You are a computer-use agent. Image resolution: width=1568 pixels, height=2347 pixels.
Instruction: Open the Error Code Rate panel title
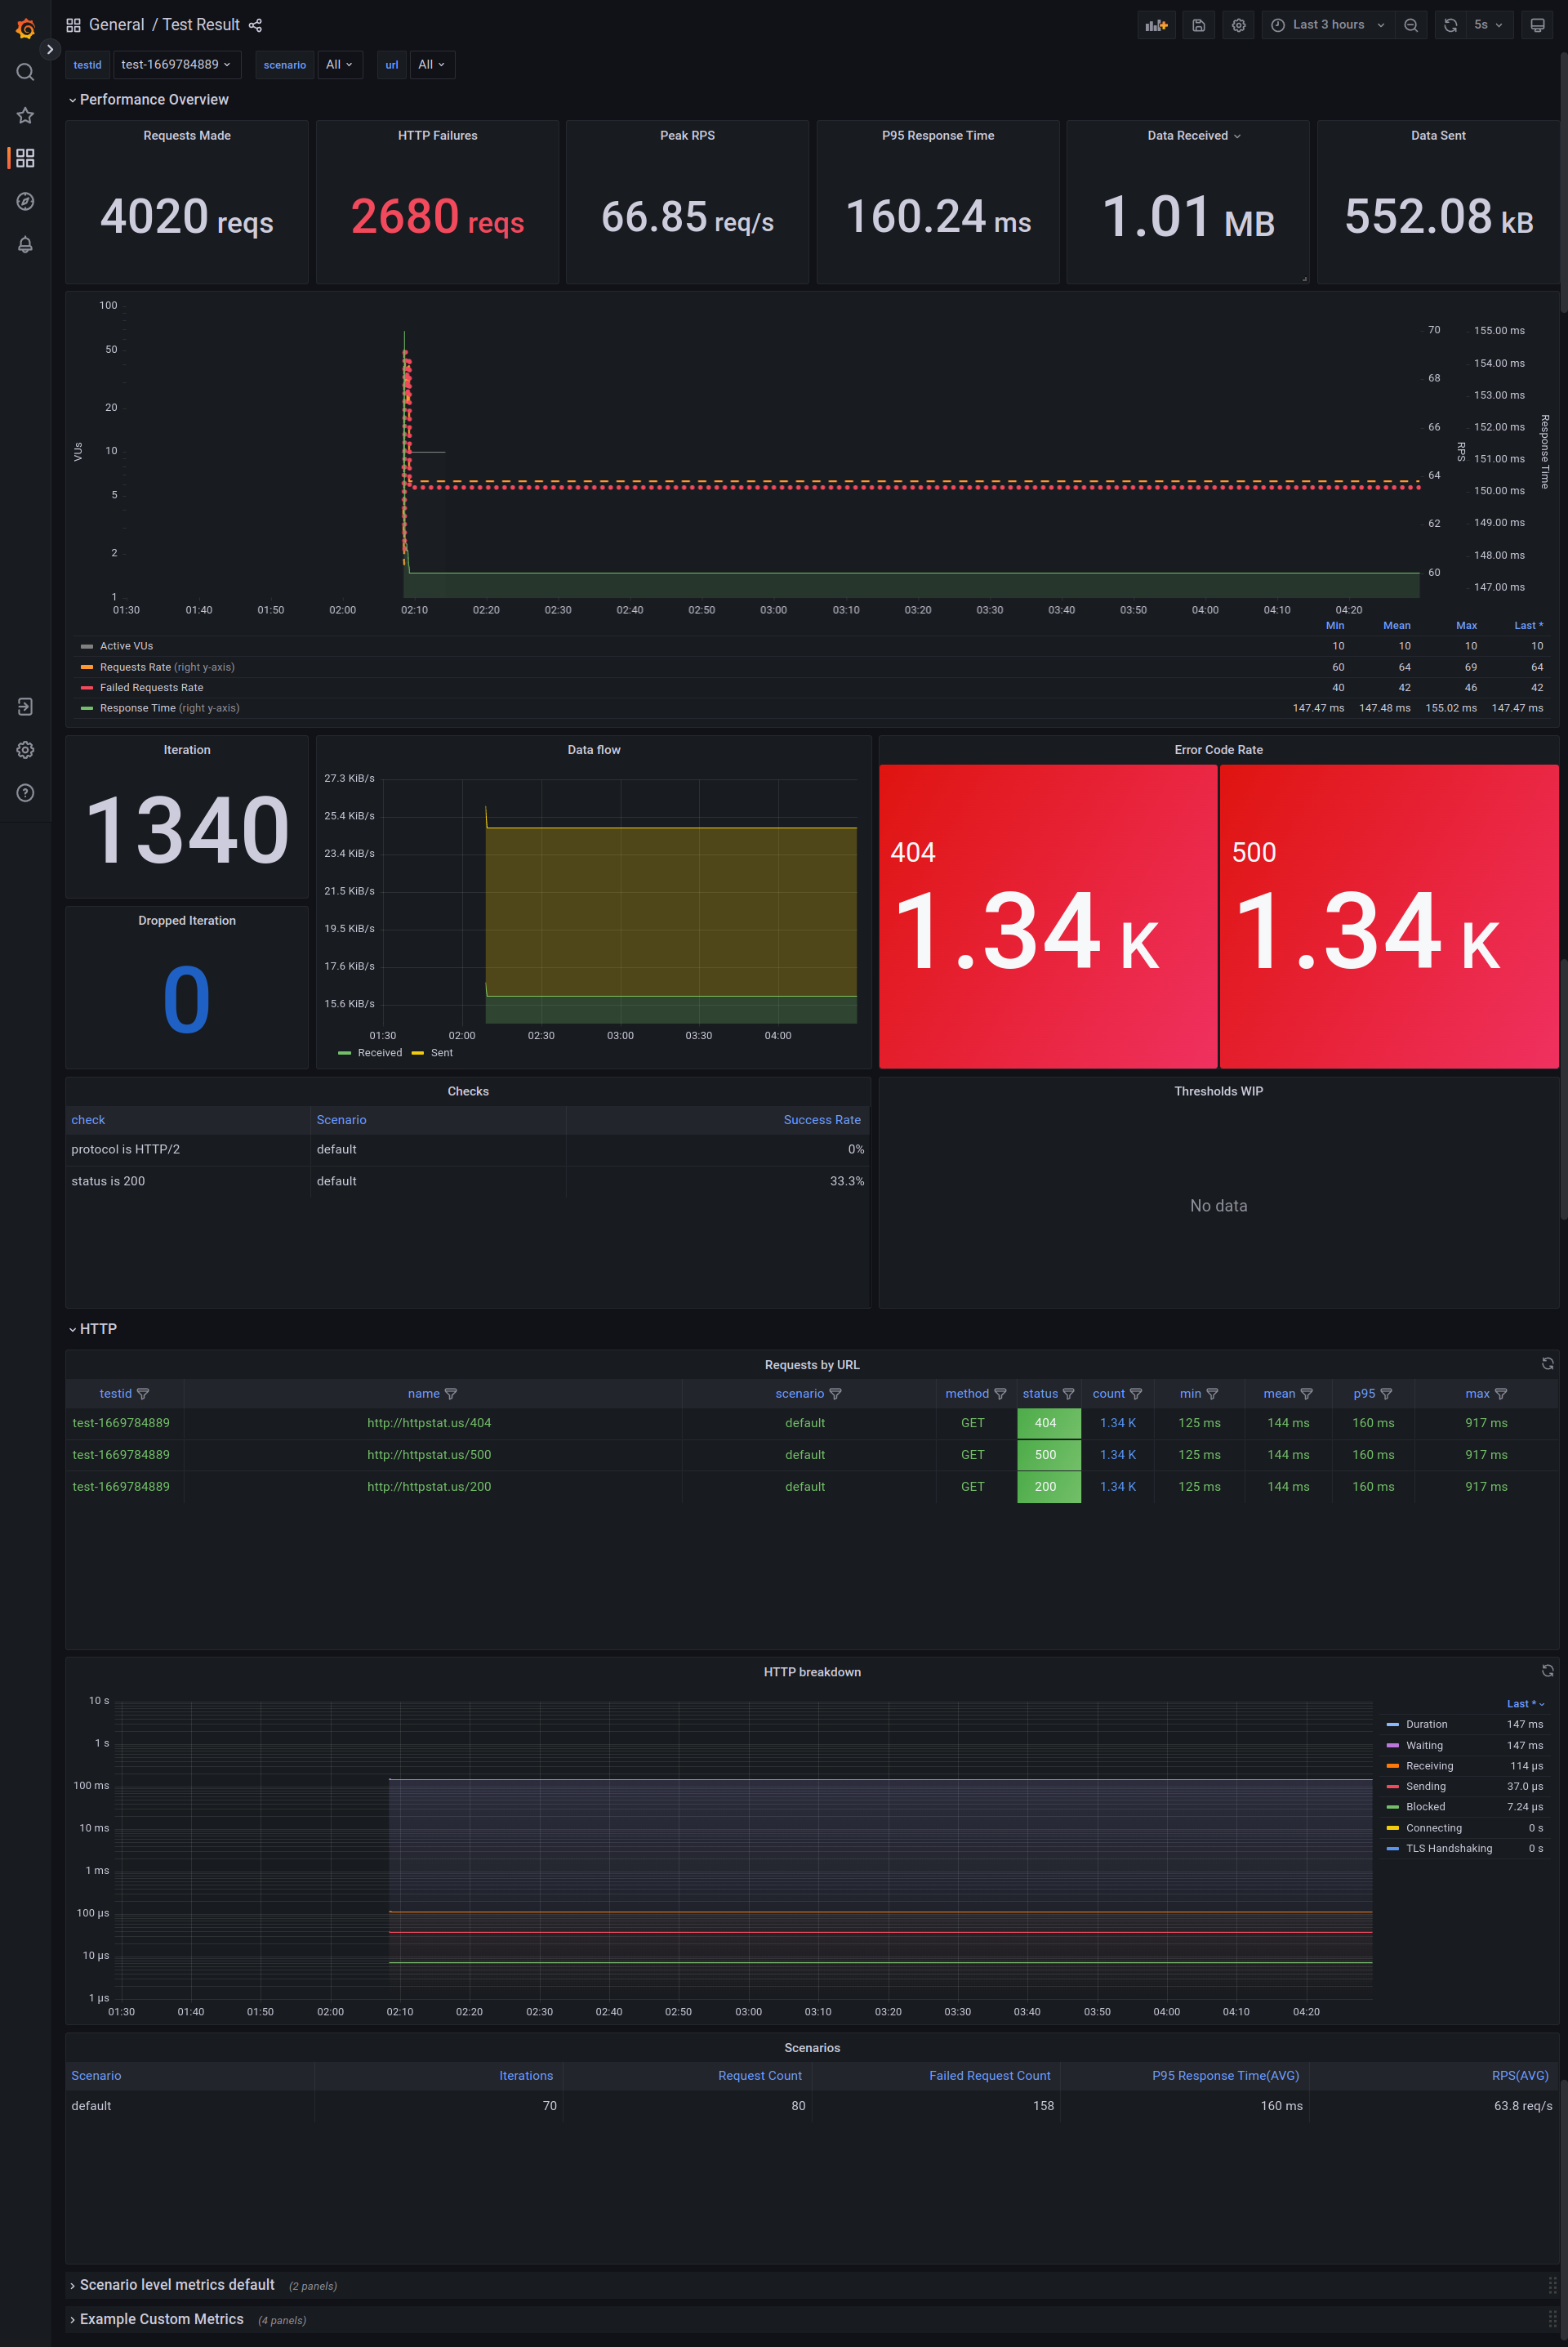point(1218,750)
